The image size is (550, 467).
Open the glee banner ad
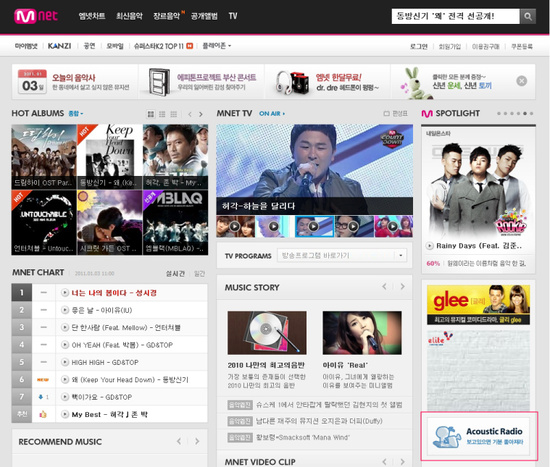coord(478,305)
